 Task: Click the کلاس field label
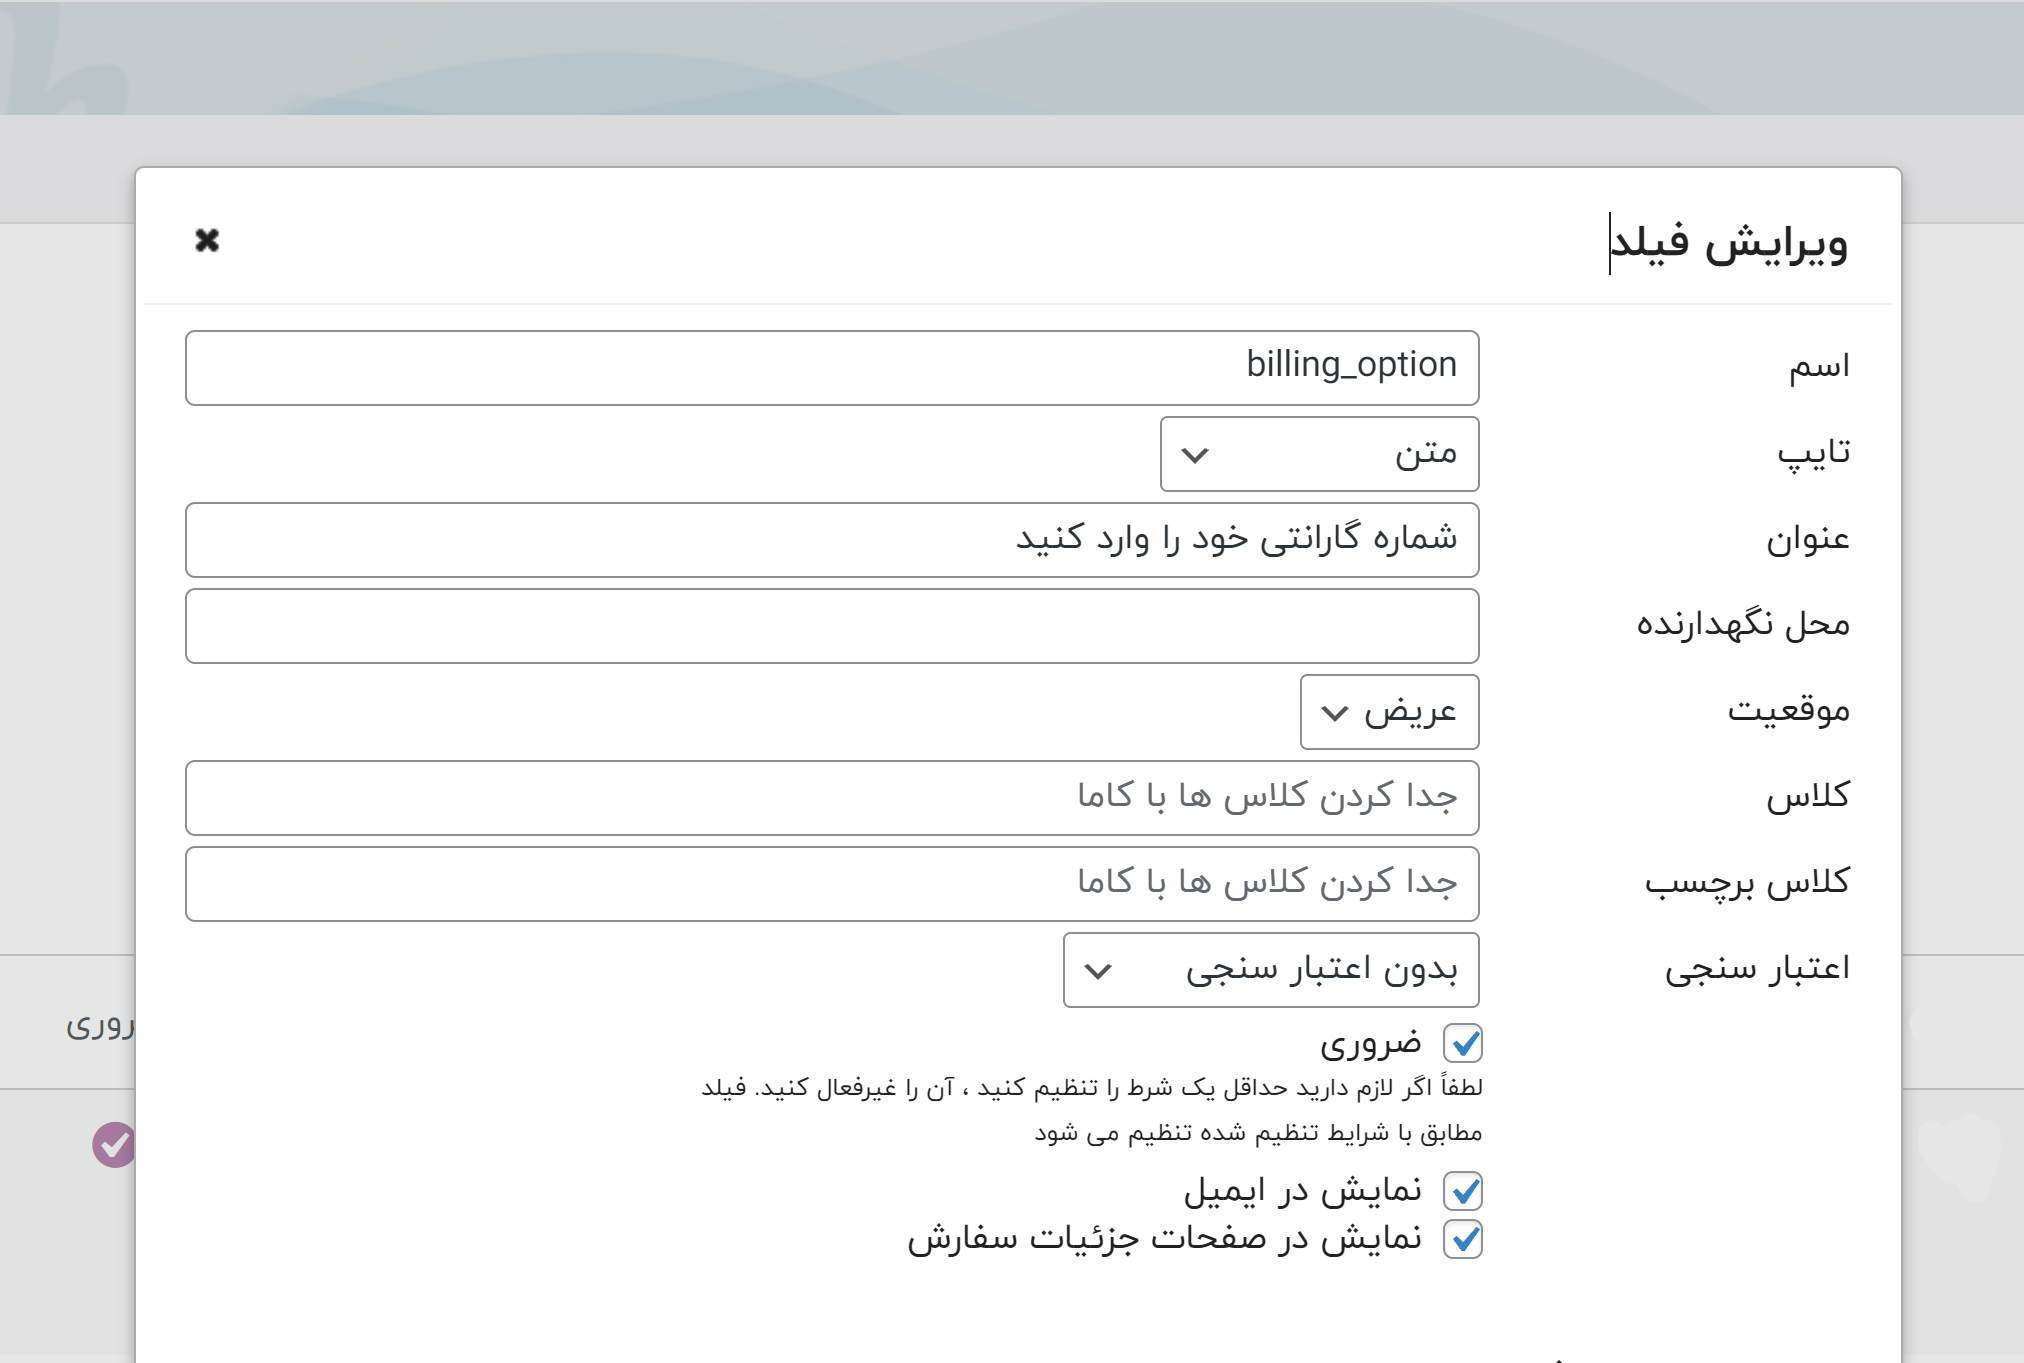tap(1808, 797)
